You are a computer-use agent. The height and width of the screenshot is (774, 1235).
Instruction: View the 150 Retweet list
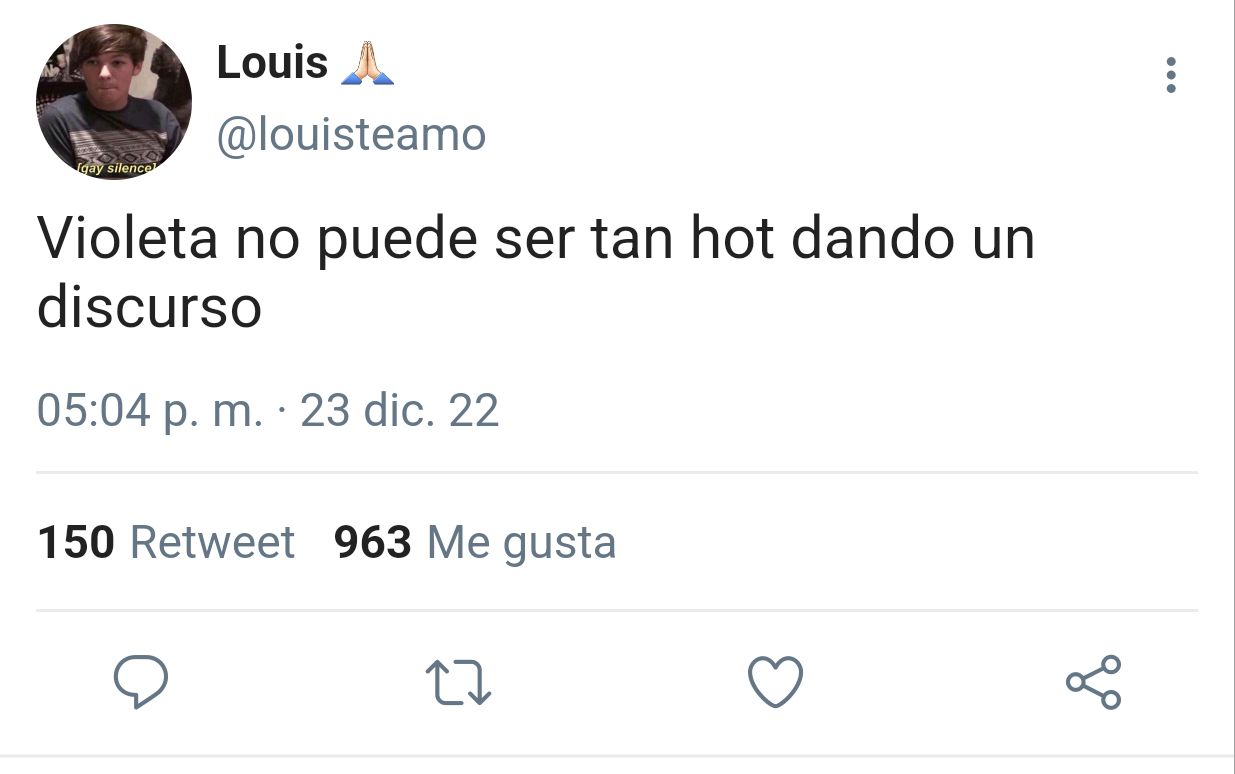pyautogui.click(x=166, y=542)
